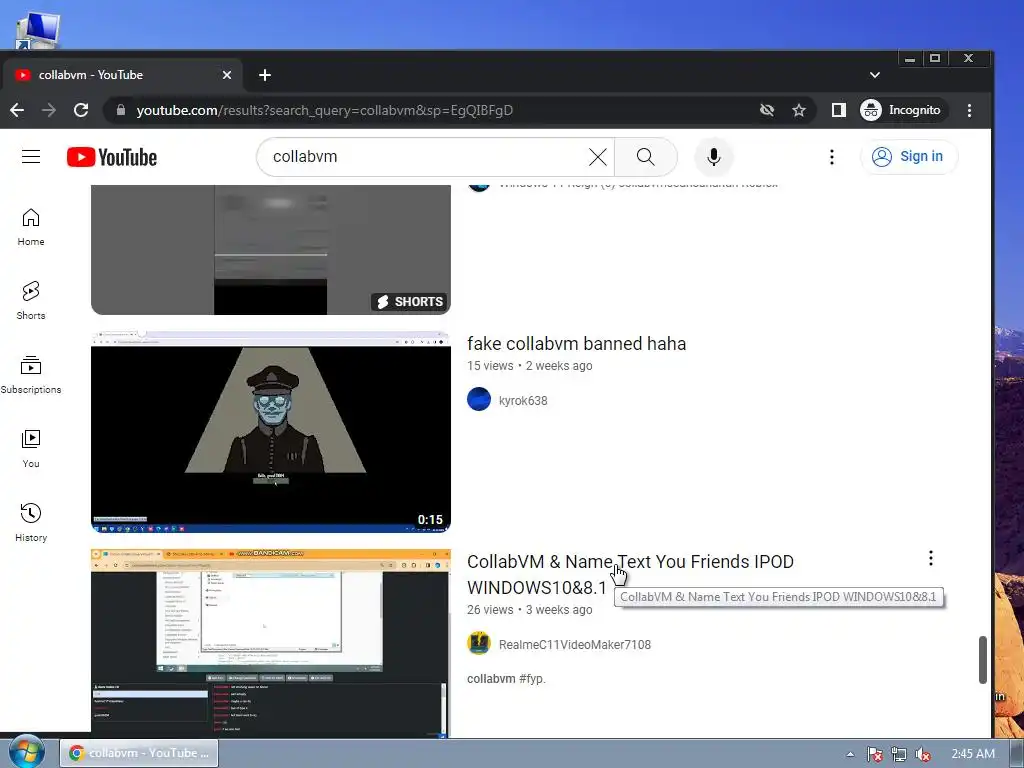Image resolution: width=1024 pixels, height=768 pixels.
Task: Click '26 views • 3 weeks ago' text
Action: (x=530, y=609)
